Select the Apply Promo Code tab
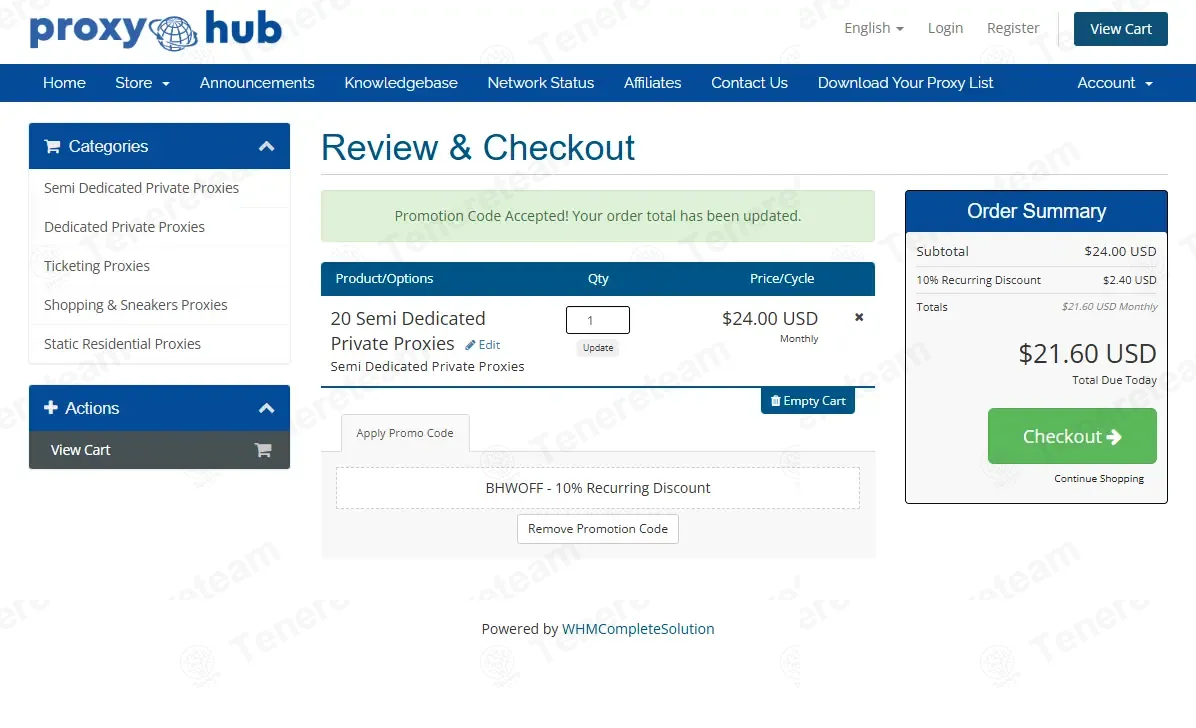The image size is (1196, 728). pyautogui.click(x=405, y=433)
